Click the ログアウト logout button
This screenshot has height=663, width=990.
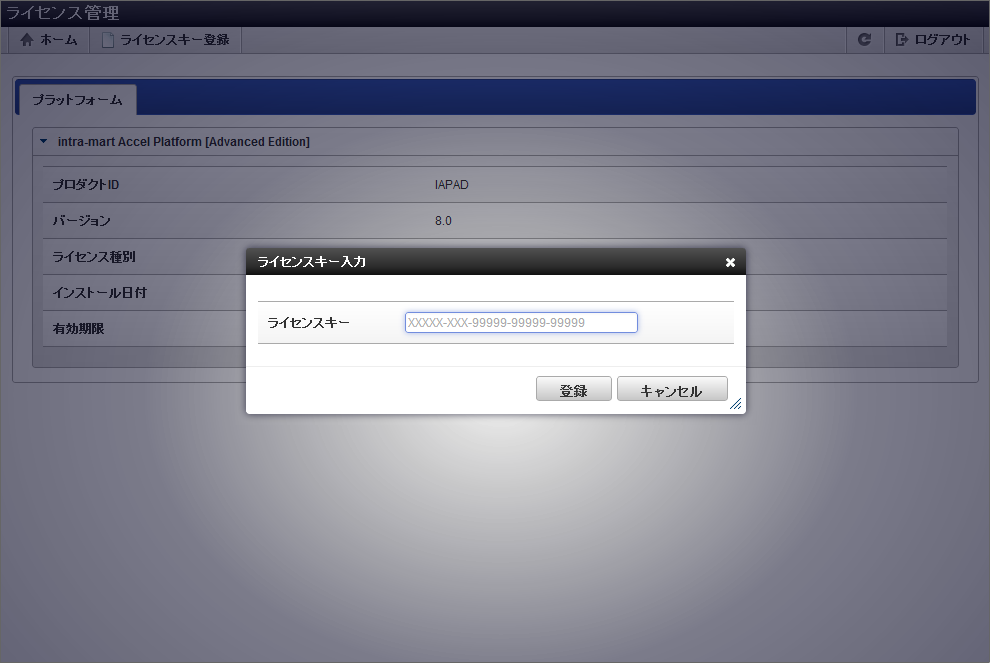point(932,40)
